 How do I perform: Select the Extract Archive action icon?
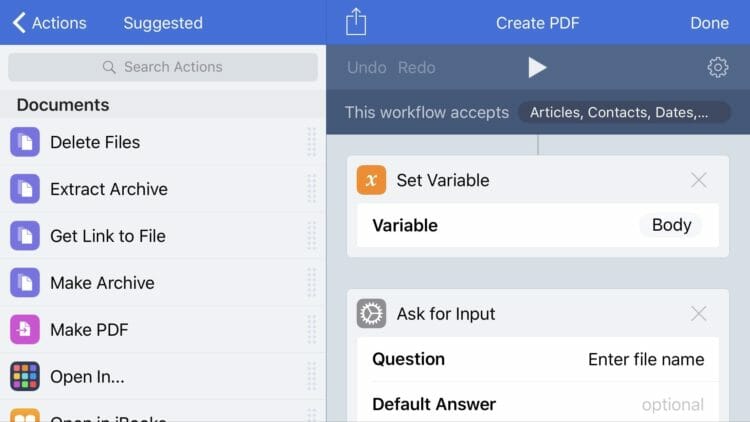pos(25,189)
